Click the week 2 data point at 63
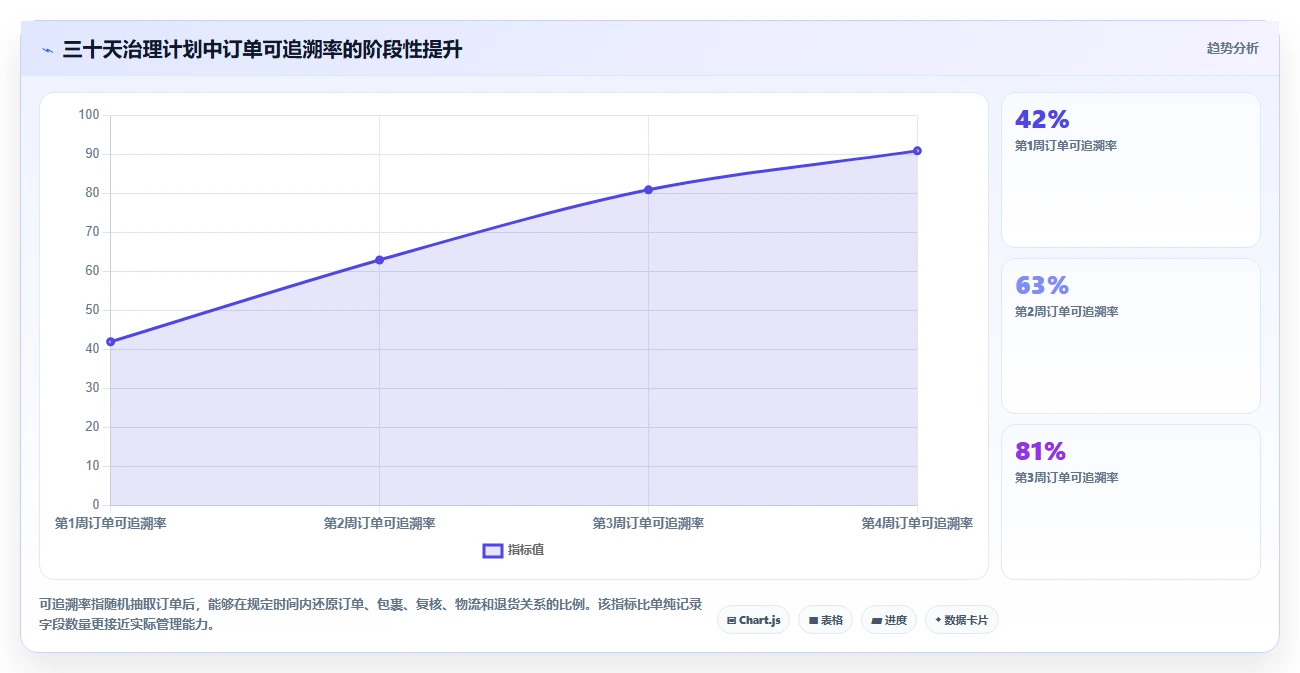The width and height of the screenshot is (1300, 673). pyautogui.click(x=379, y=260)
